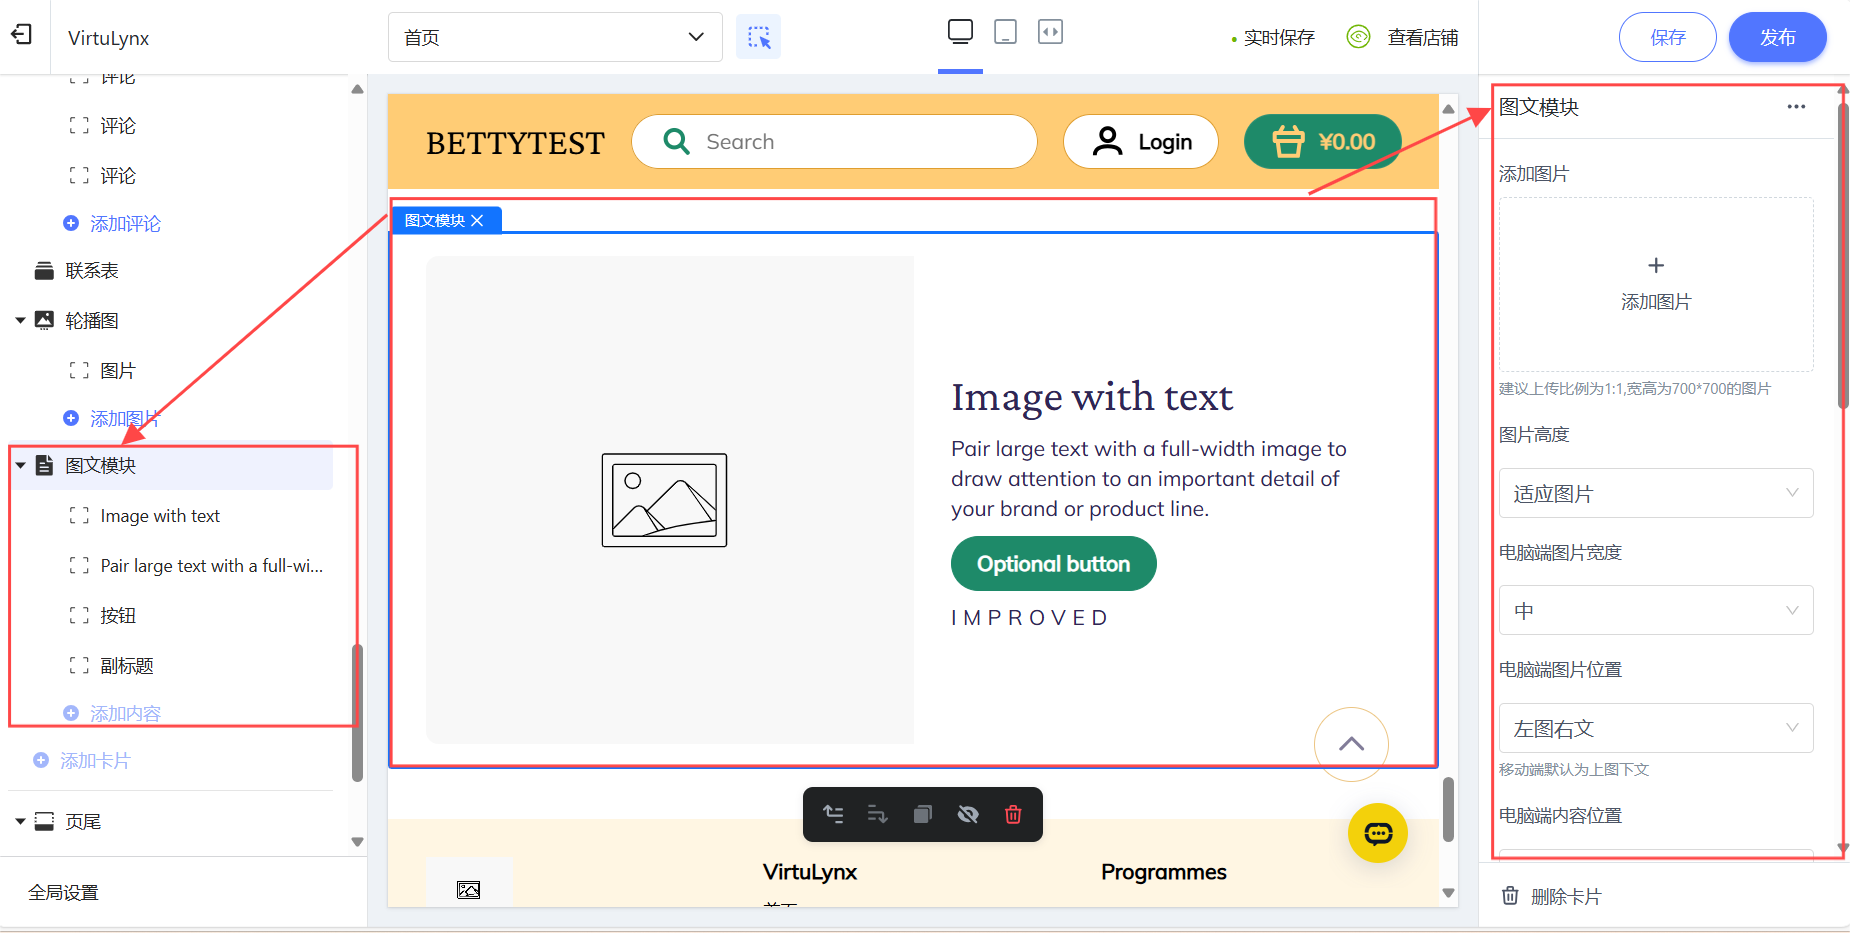
Task: Click the Login user icon
Action: coord(1107,141)
